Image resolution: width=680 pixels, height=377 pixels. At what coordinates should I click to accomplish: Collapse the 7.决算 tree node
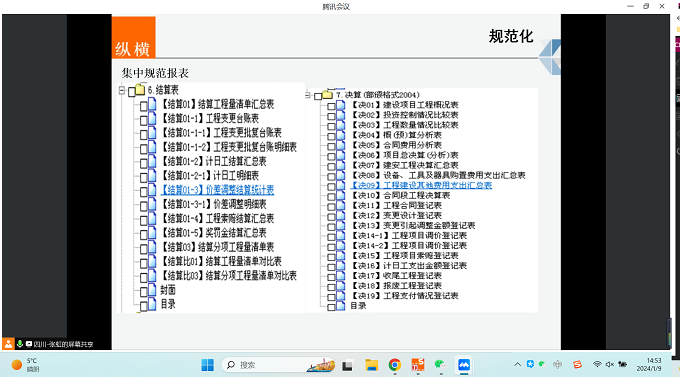pyautogui.click(x=308, y=95)
